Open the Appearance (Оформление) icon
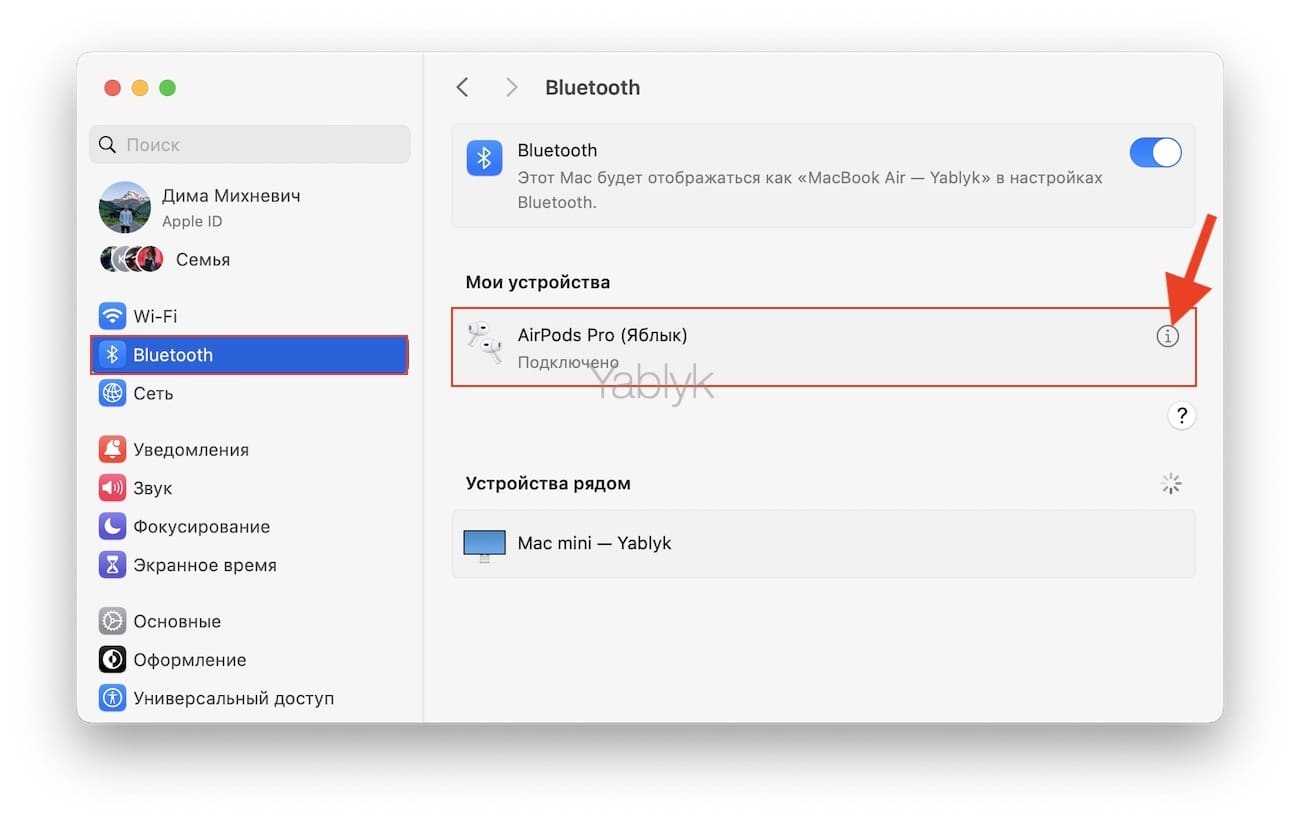 (112, 660)
